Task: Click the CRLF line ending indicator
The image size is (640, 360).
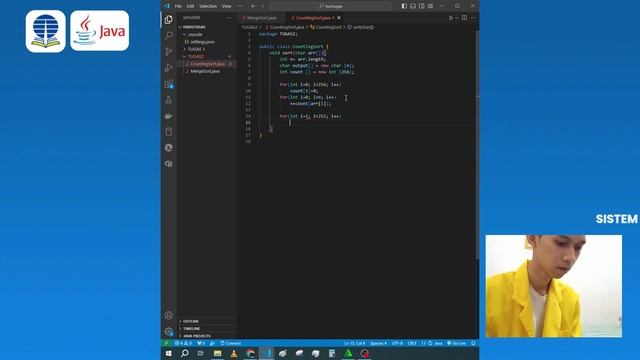Action: point(412,343)
